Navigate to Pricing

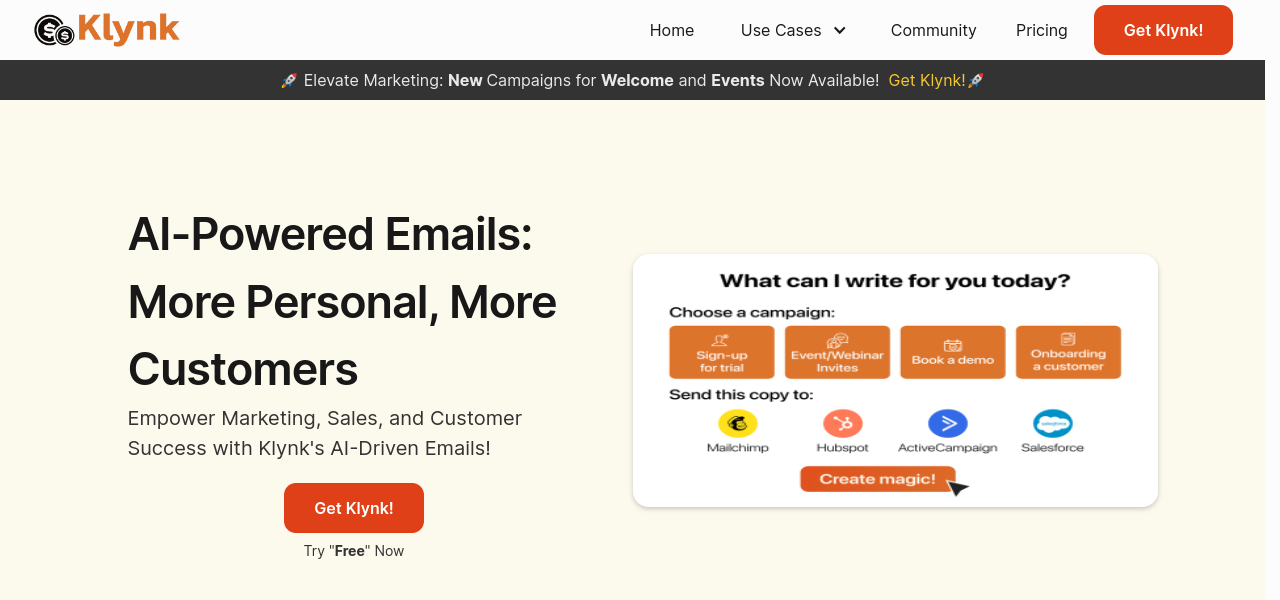[x=1041, y=31]
